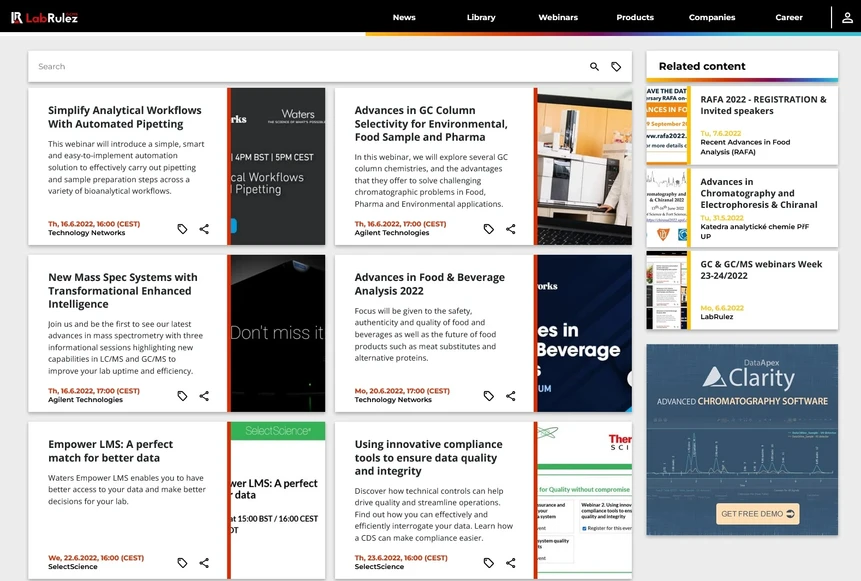
Task: Open the Companies menu
Action: click(x=712, y=18)
